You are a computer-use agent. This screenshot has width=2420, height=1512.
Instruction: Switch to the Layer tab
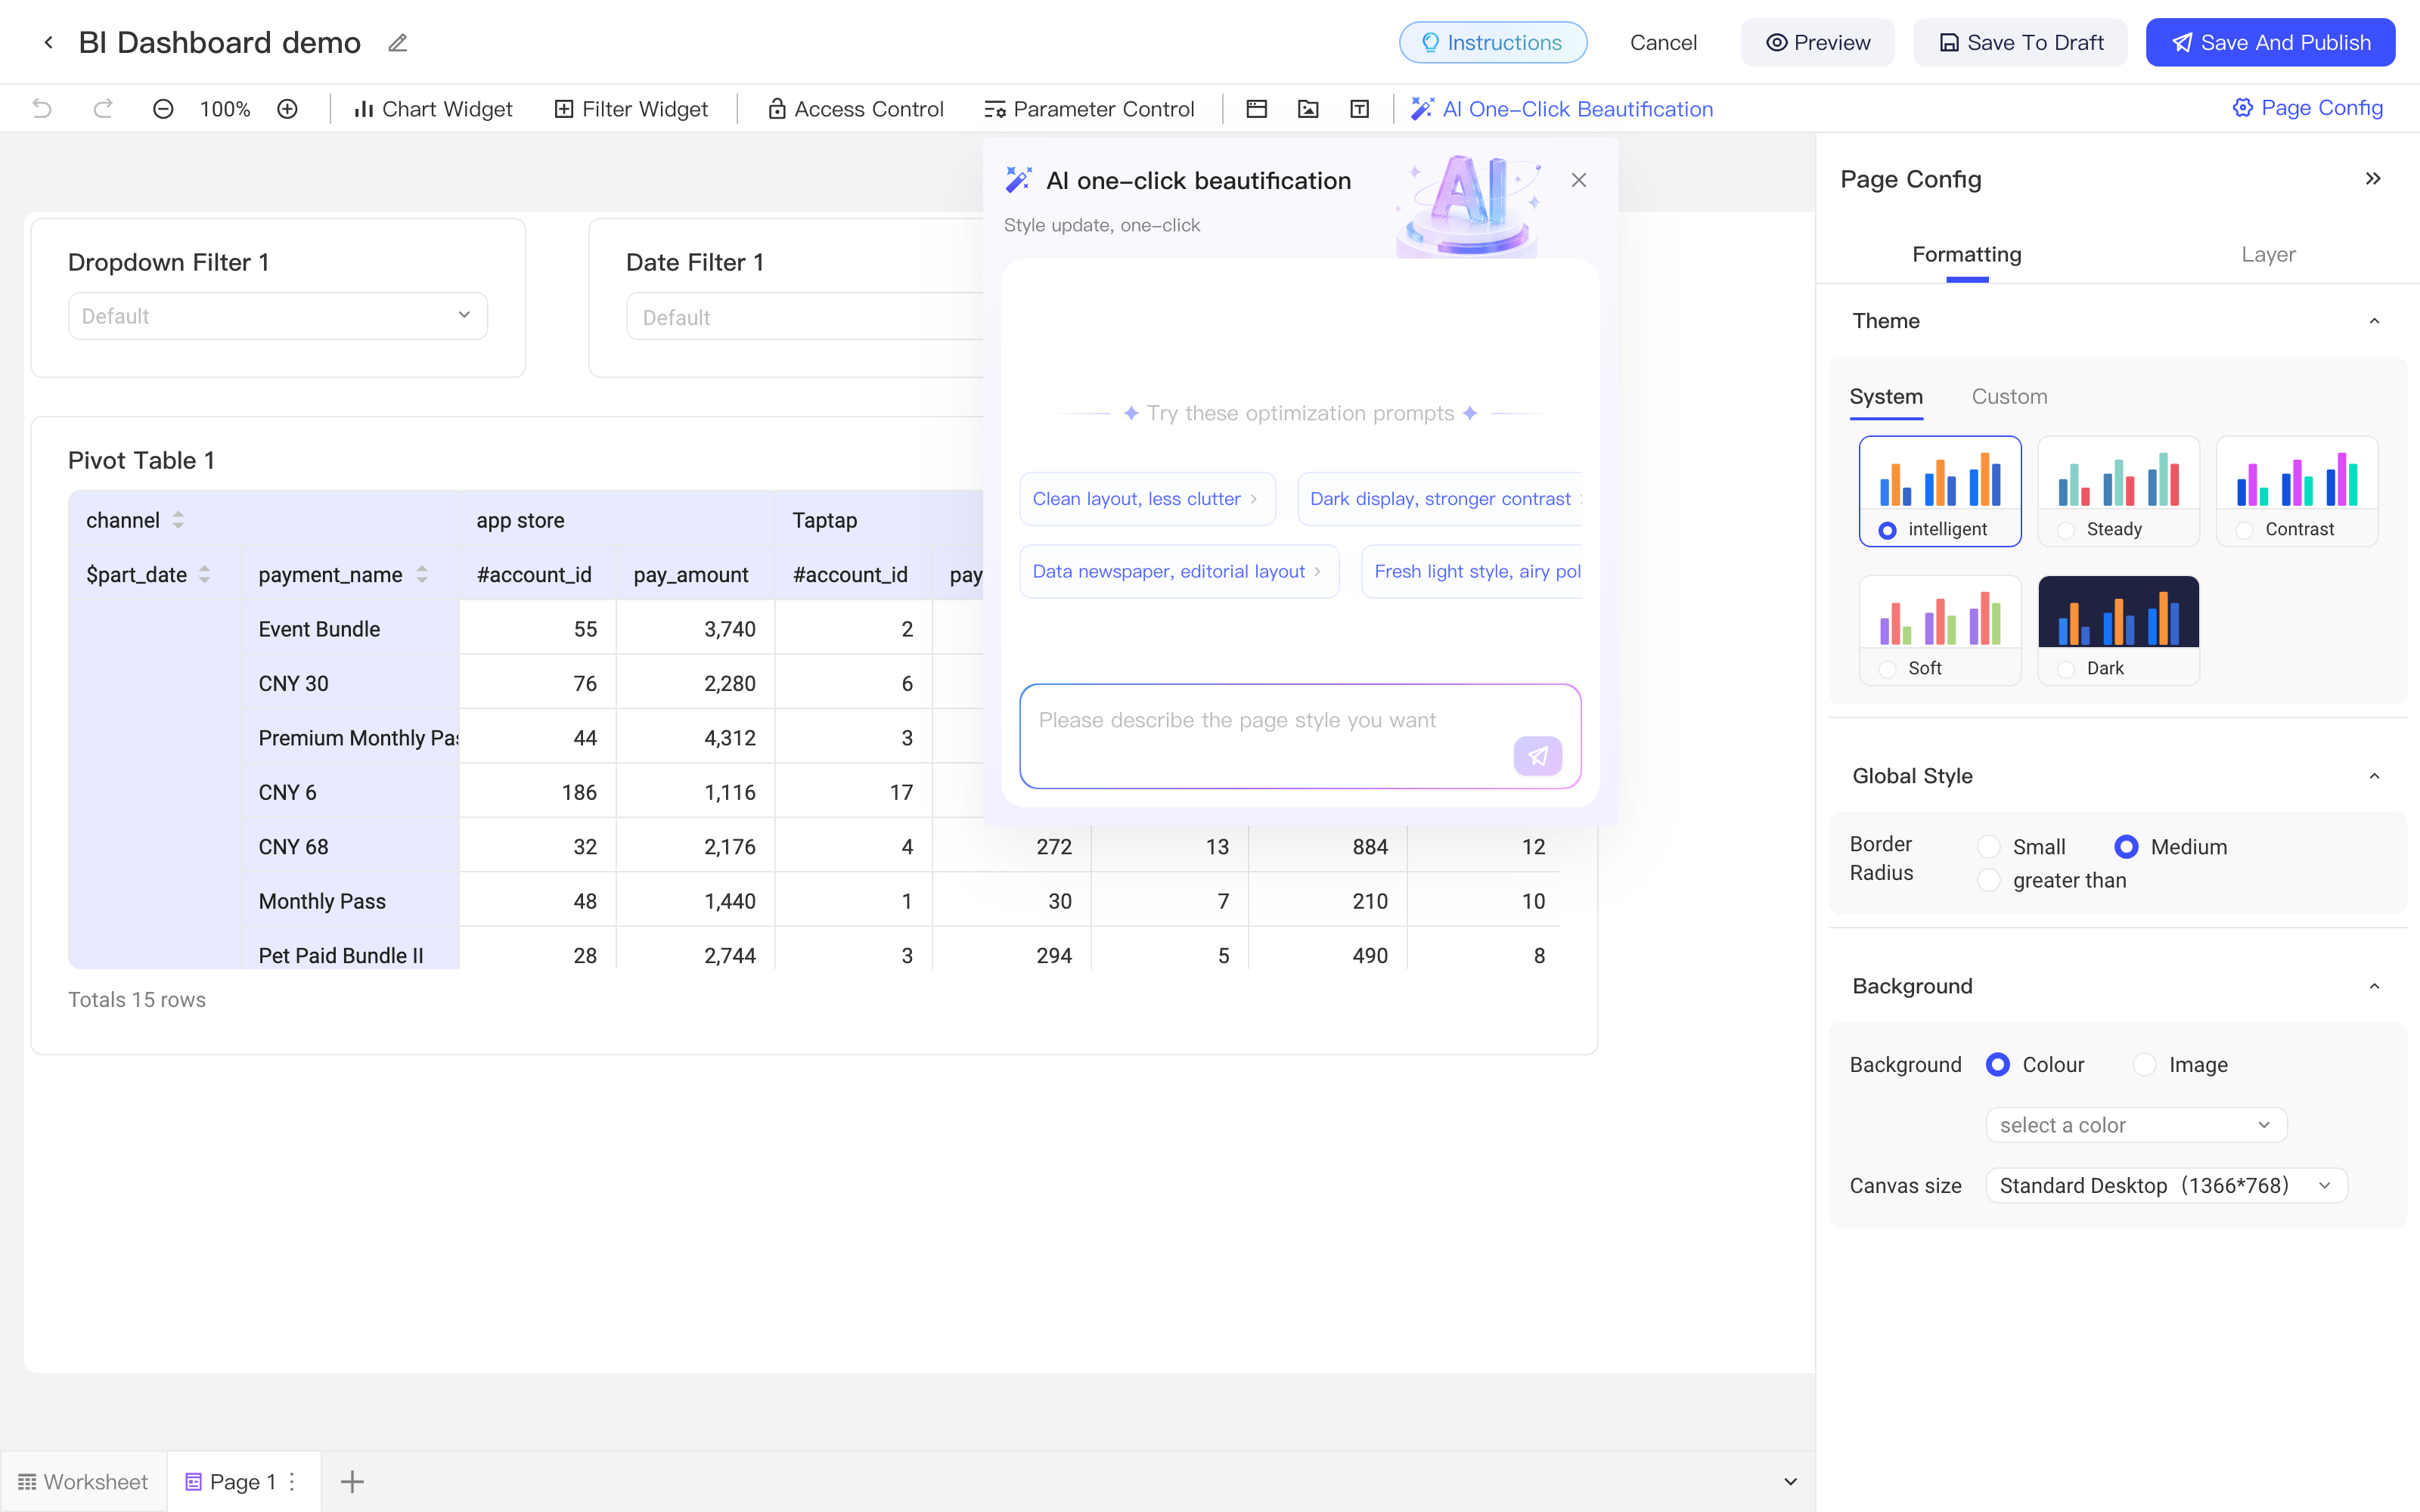point(2268,254)
